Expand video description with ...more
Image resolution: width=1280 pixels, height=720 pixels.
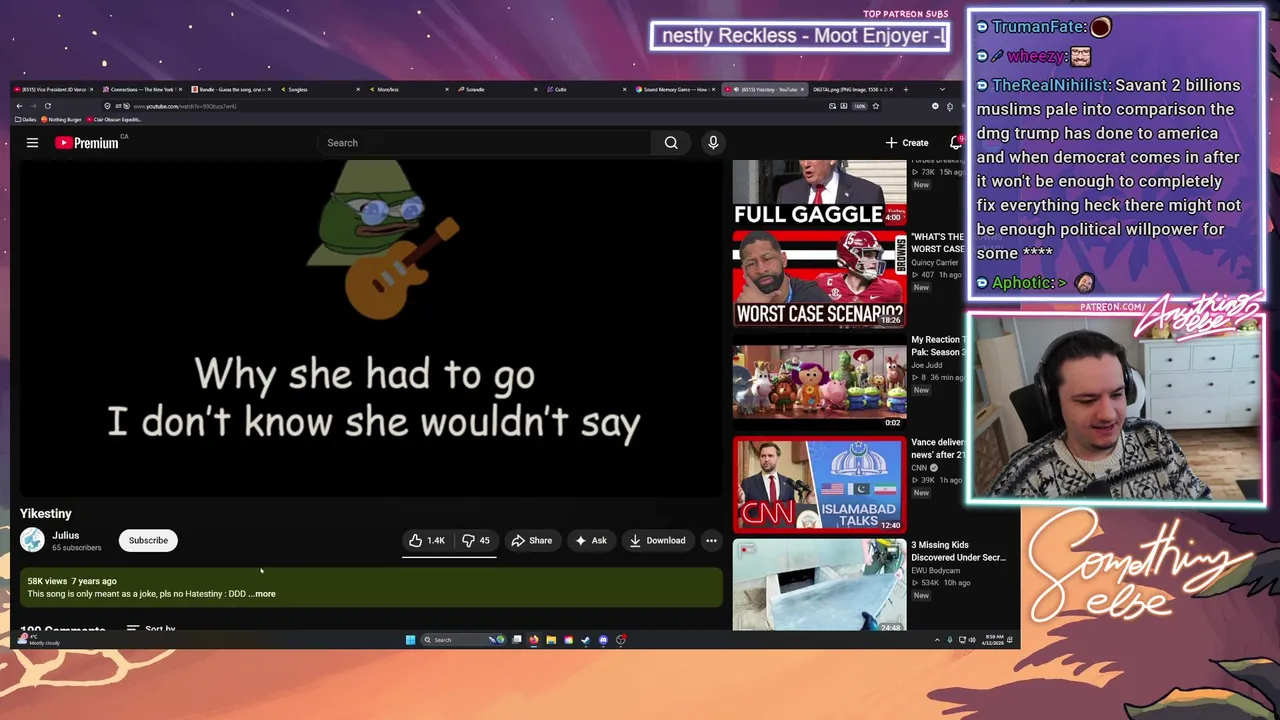pyautogui.click(x=262, y=594)
